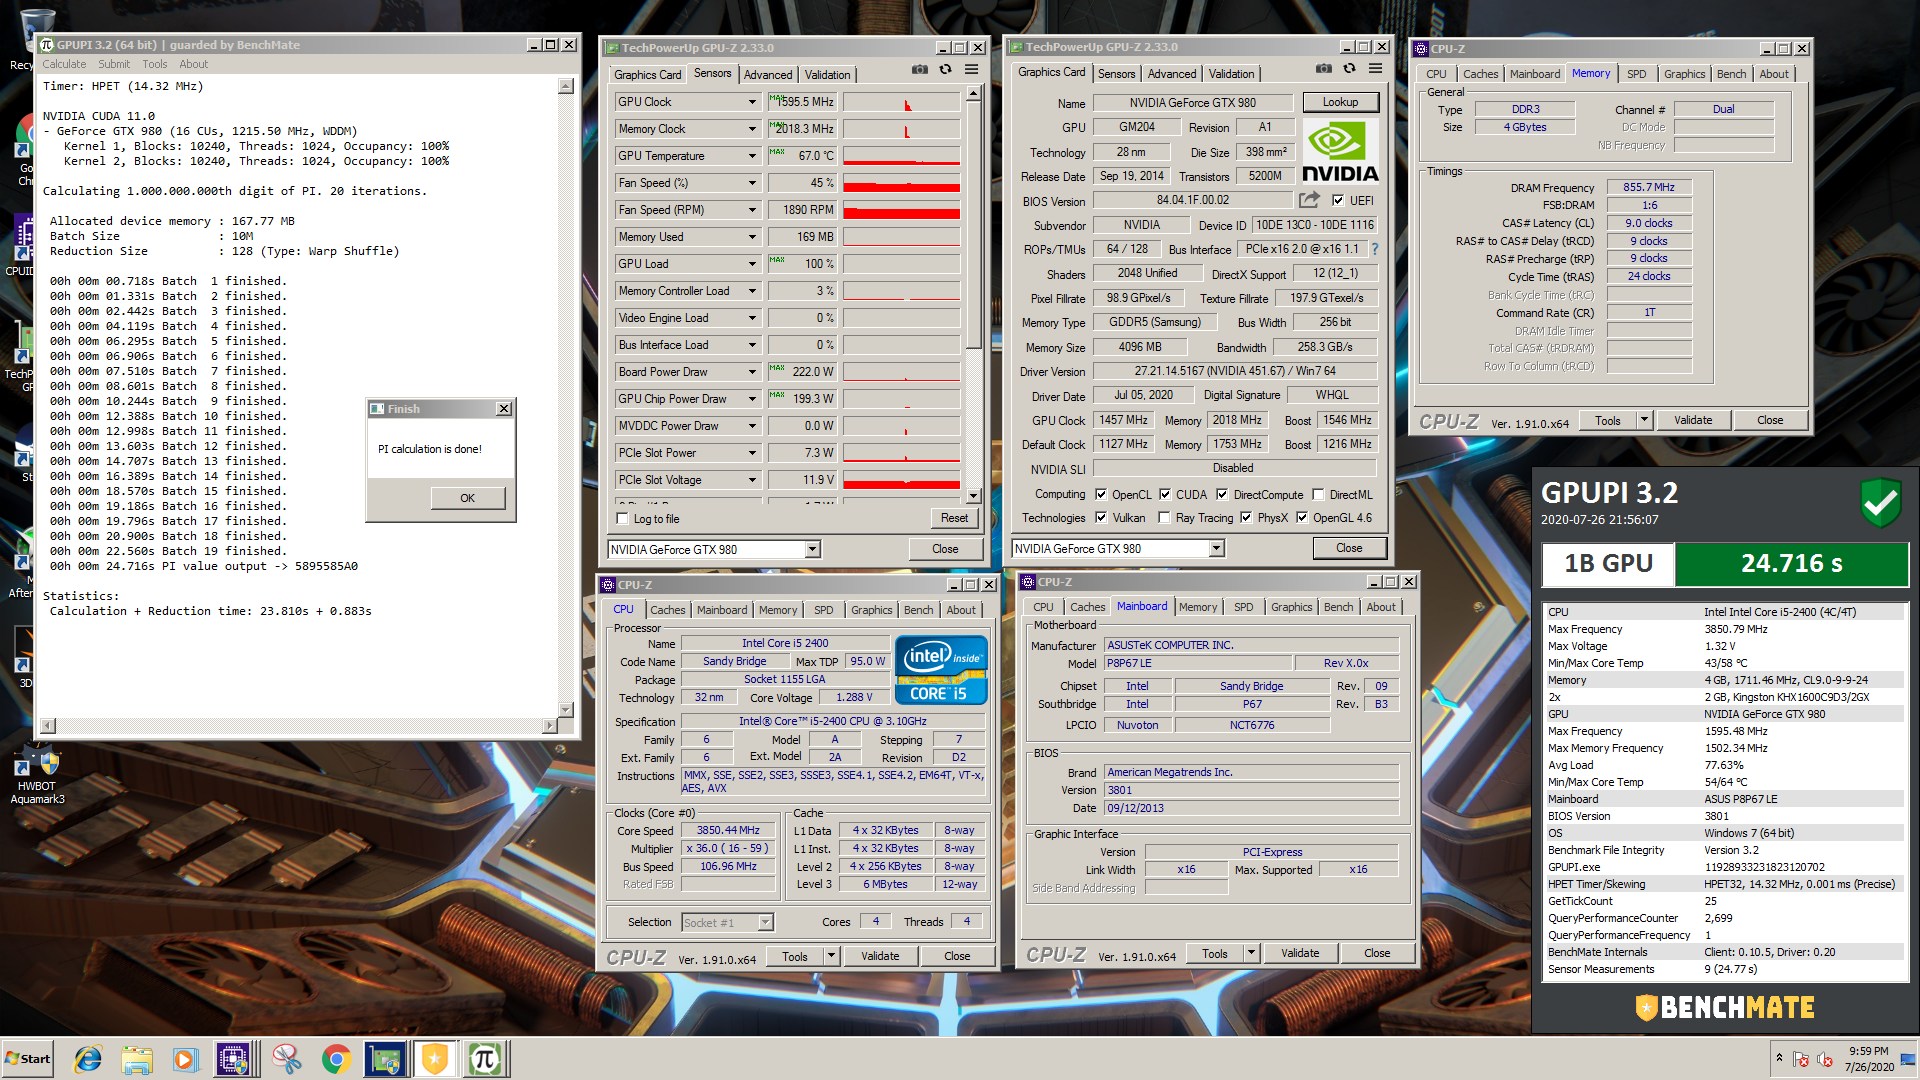1920x1080 pixels.
Task: Expand the GPU Clock sensor dropdown
Action: click(752, 102)
